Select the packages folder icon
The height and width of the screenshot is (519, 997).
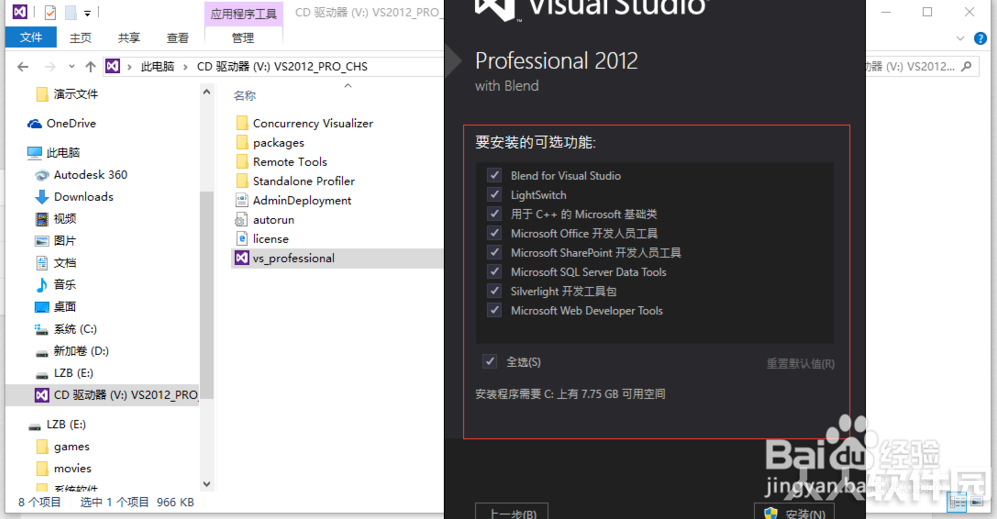[x=242, y=142]
